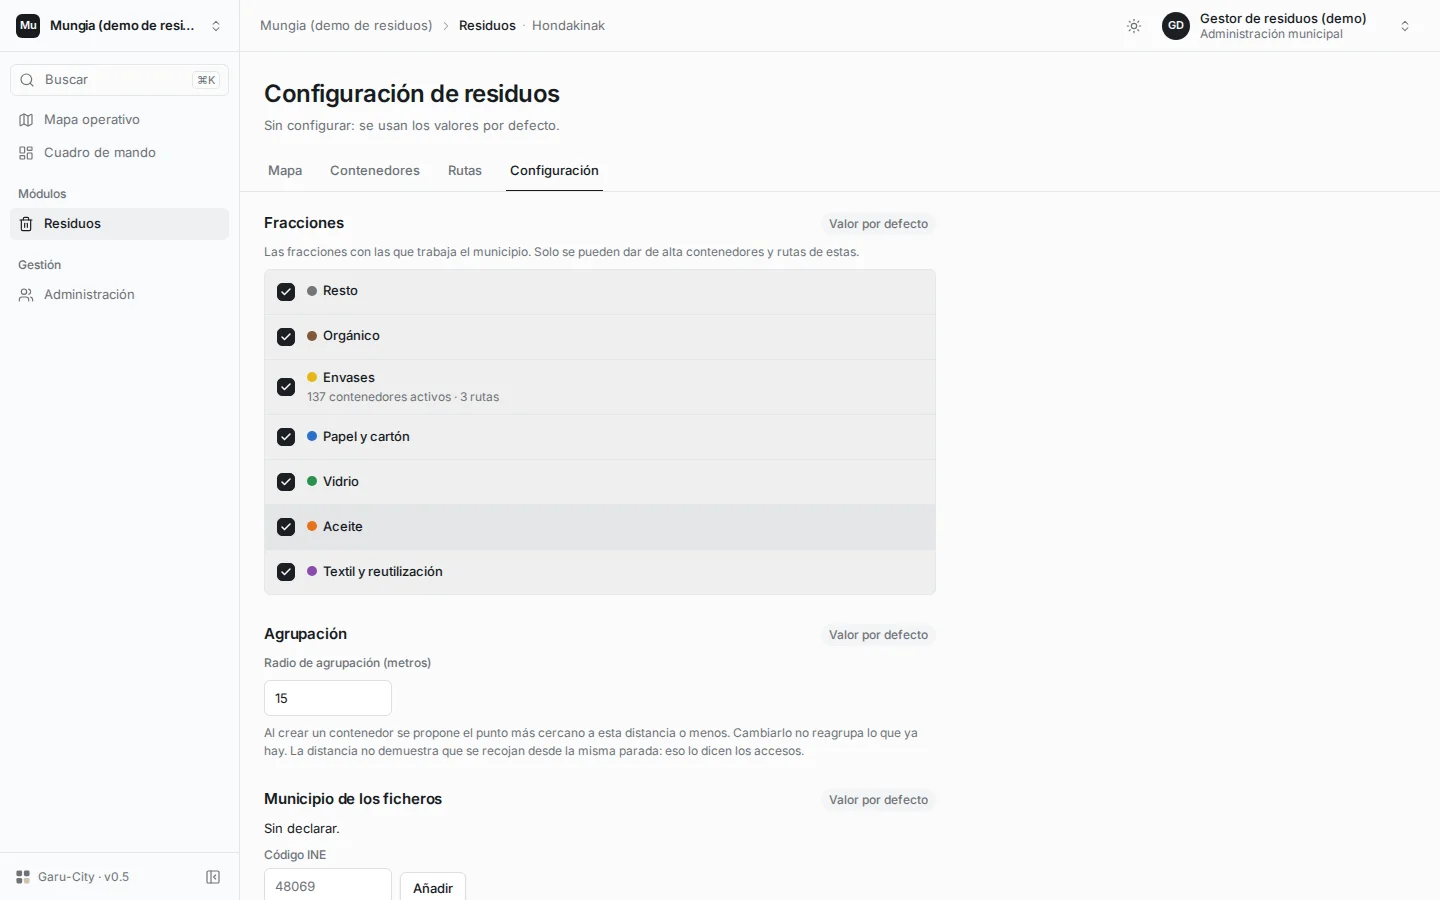
Task: Click the Mu organization avatar
Action: [x=28, y=26]
